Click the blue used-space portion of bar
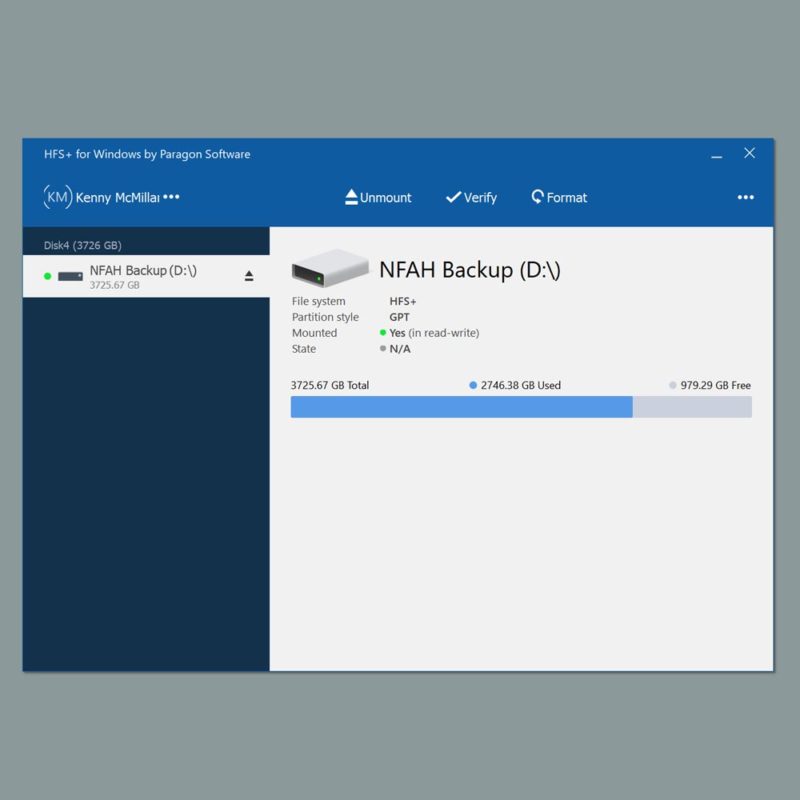The height and width of the screenshot is (800, 800). point(462,407)
